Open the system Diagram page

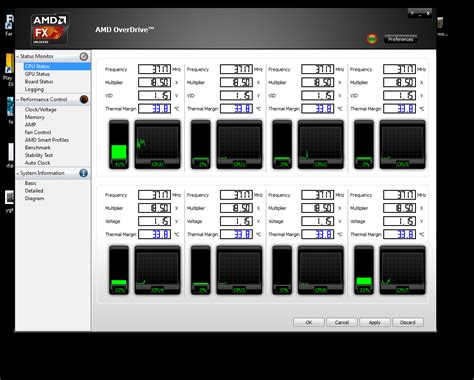[34, 199]
